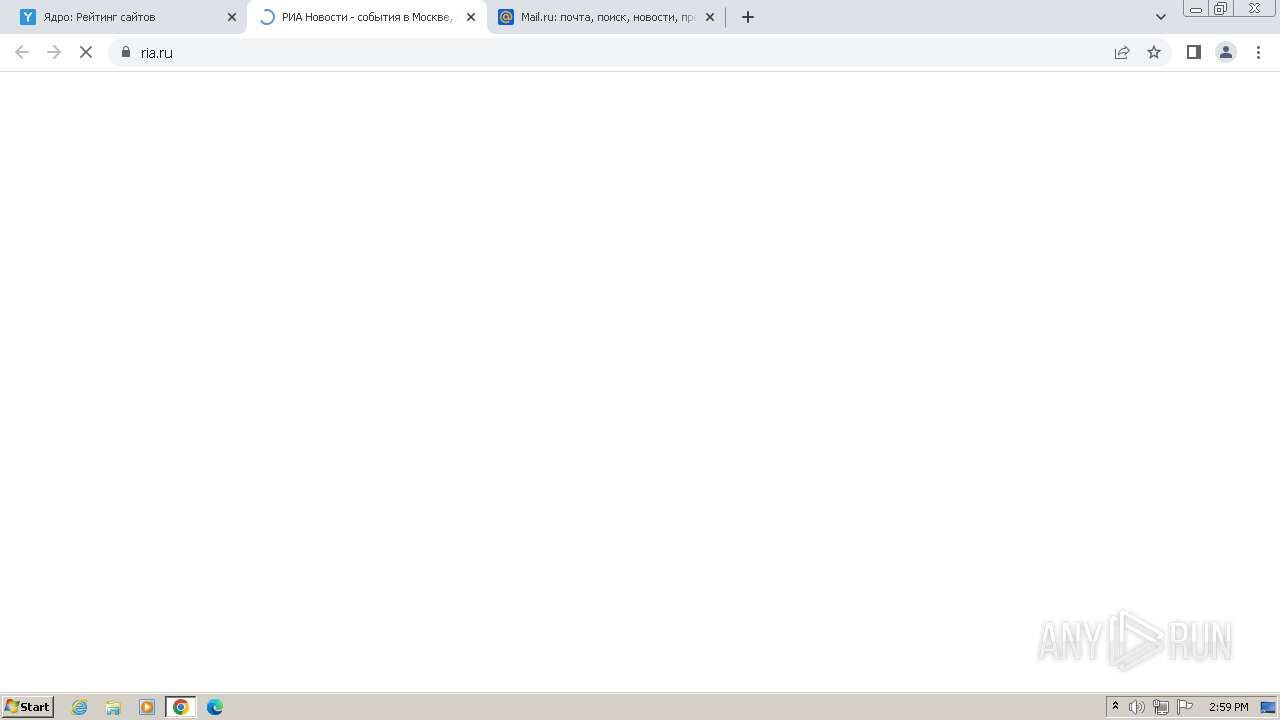Click the show desktop tray icon
This screenshot has height=720, width=1280.
[x=1268, y=707]
